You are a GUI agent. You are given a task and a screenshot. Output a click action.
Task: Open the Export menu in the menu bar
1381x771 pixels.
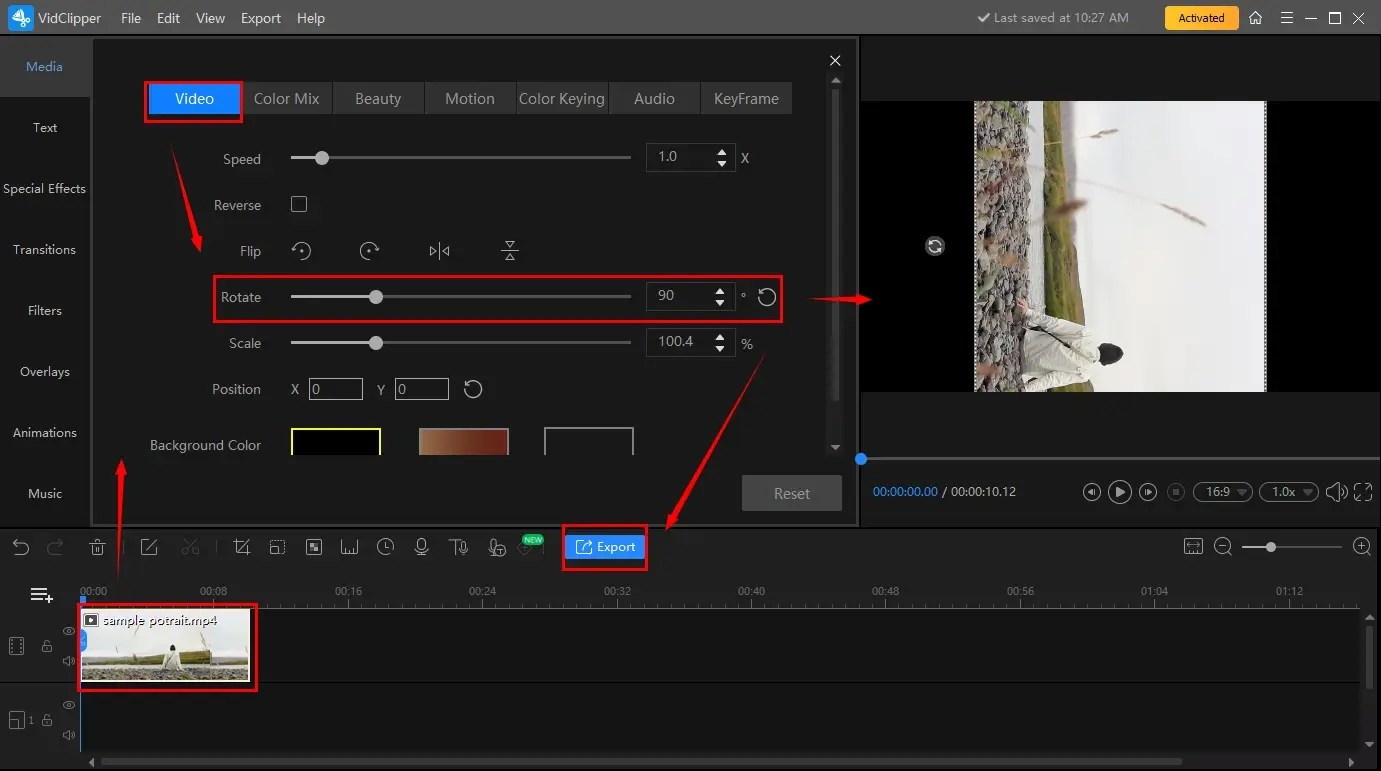(260, 17)
